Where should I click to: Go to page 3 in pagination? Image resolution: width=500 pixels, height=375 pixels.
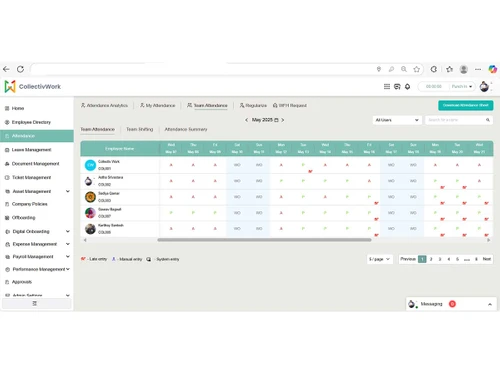point(440,259)
